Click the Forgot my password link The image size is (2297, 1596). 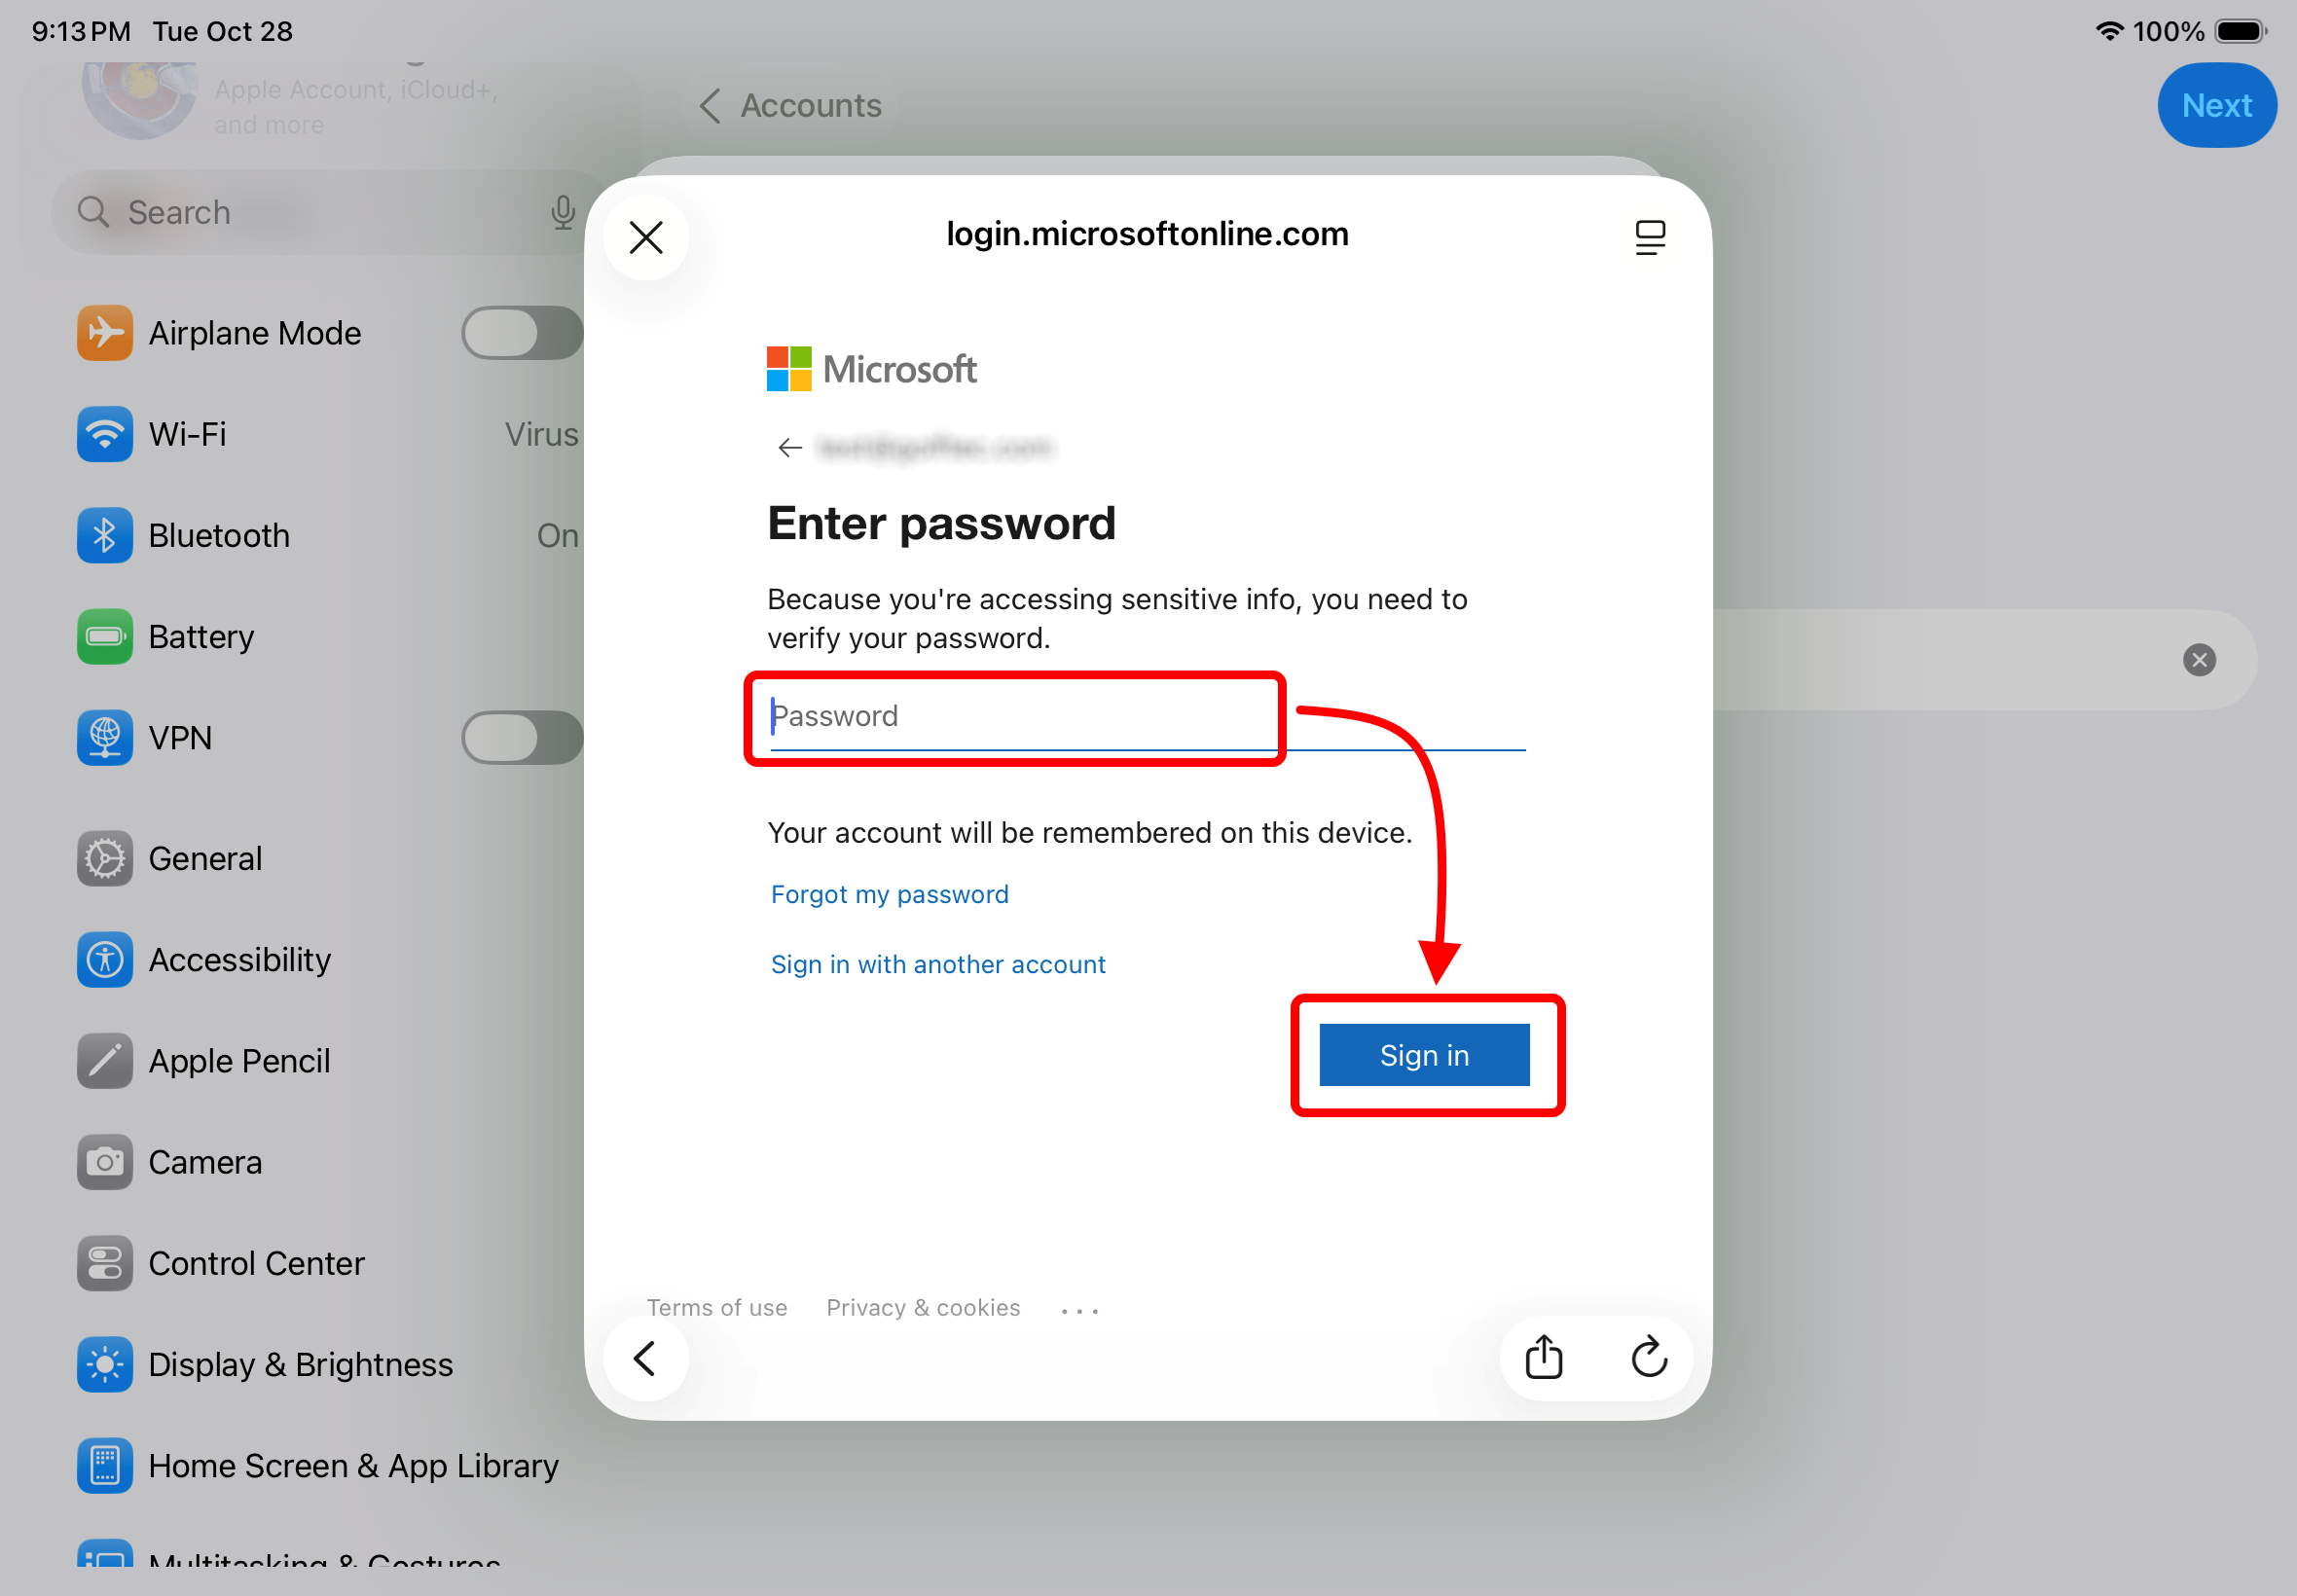point(889,894)
